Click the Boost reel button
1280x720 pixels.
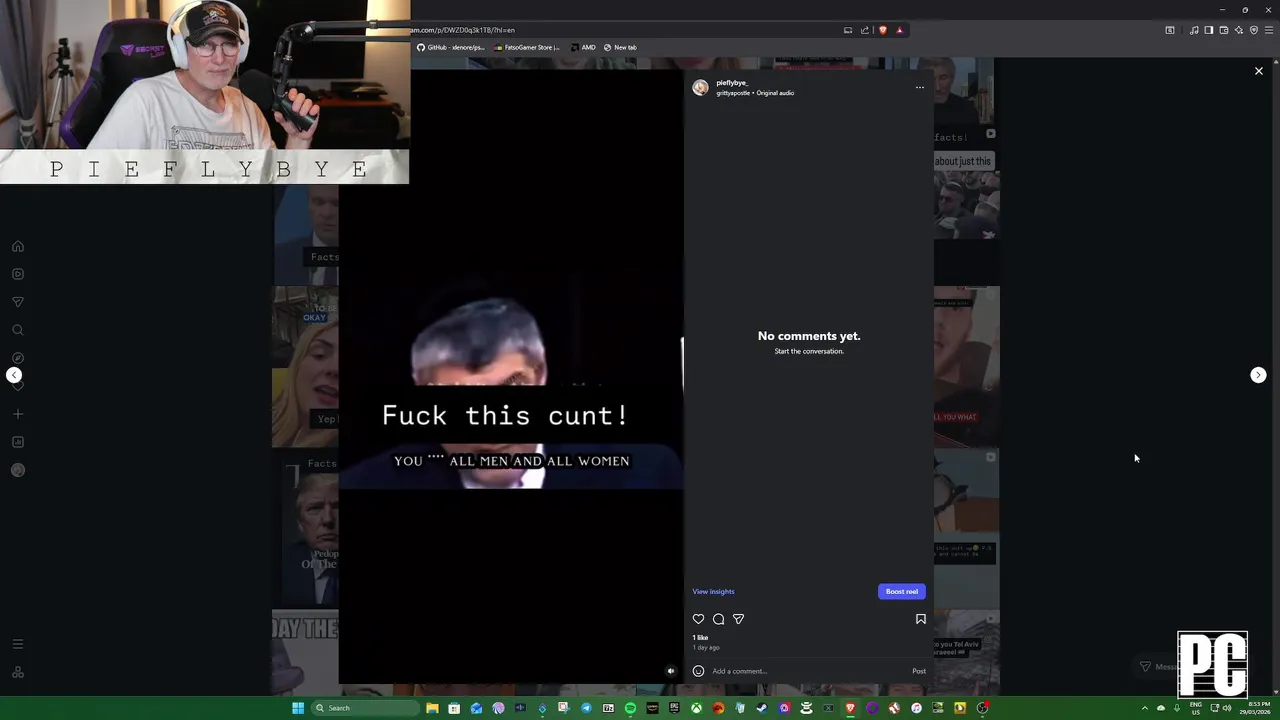point(902,591)
